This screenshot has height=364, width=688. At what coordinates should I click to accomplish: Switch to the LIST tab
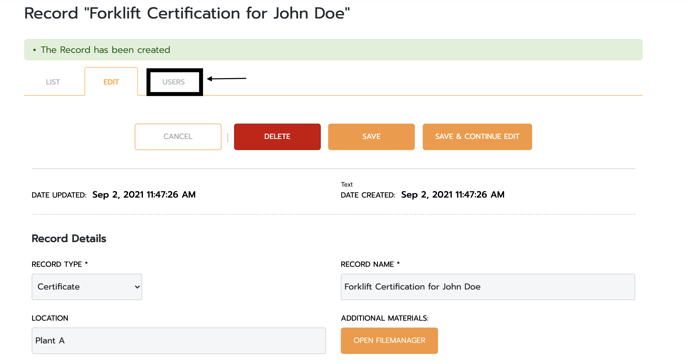pos(53,82)
